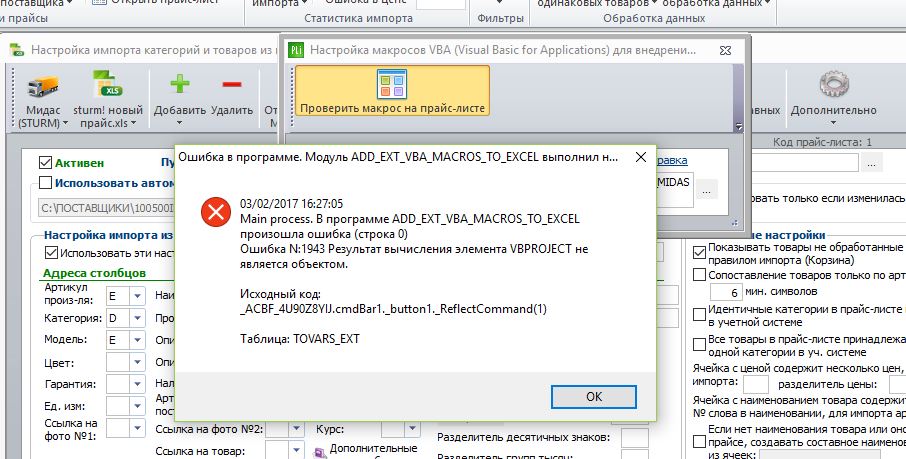The image size is (906, 459).
Task: Open 'Ссылка на фото №1' dropdown
Action: click(137, 428)
